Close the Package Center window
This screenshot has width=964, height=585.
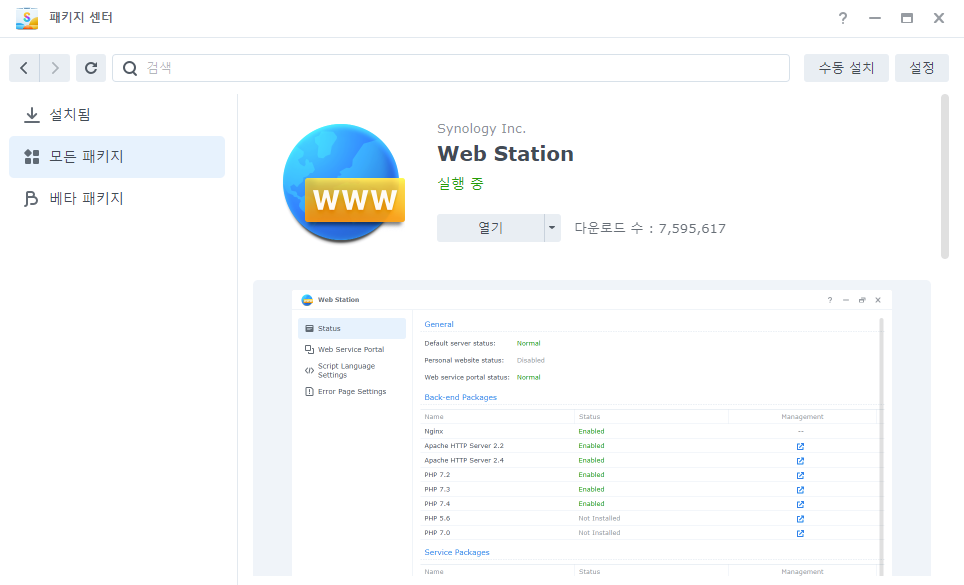pos(939,18)
